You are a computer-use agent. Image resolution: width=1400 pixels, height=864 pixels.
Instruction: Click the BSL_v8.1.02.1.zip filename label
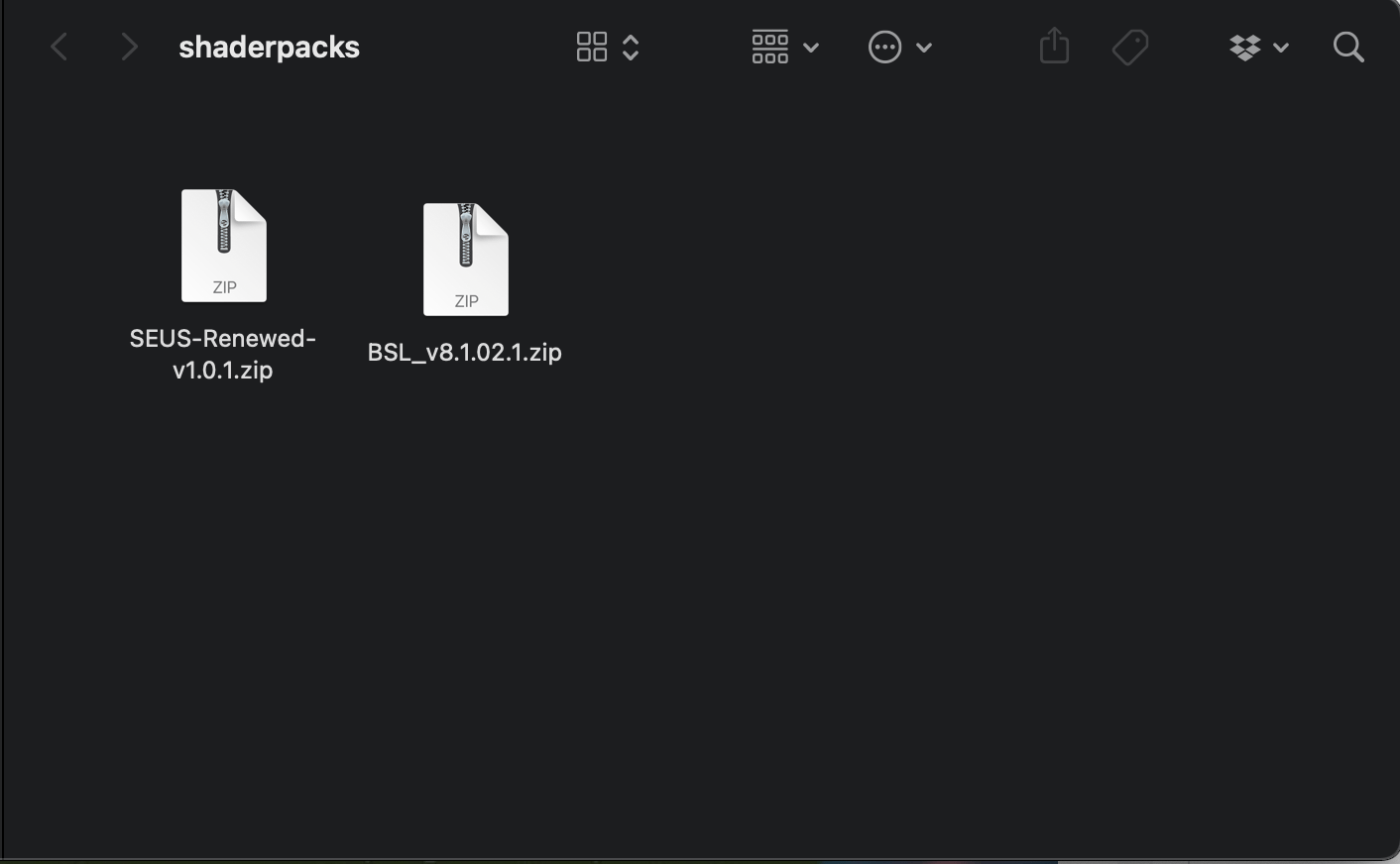[464, 352]
